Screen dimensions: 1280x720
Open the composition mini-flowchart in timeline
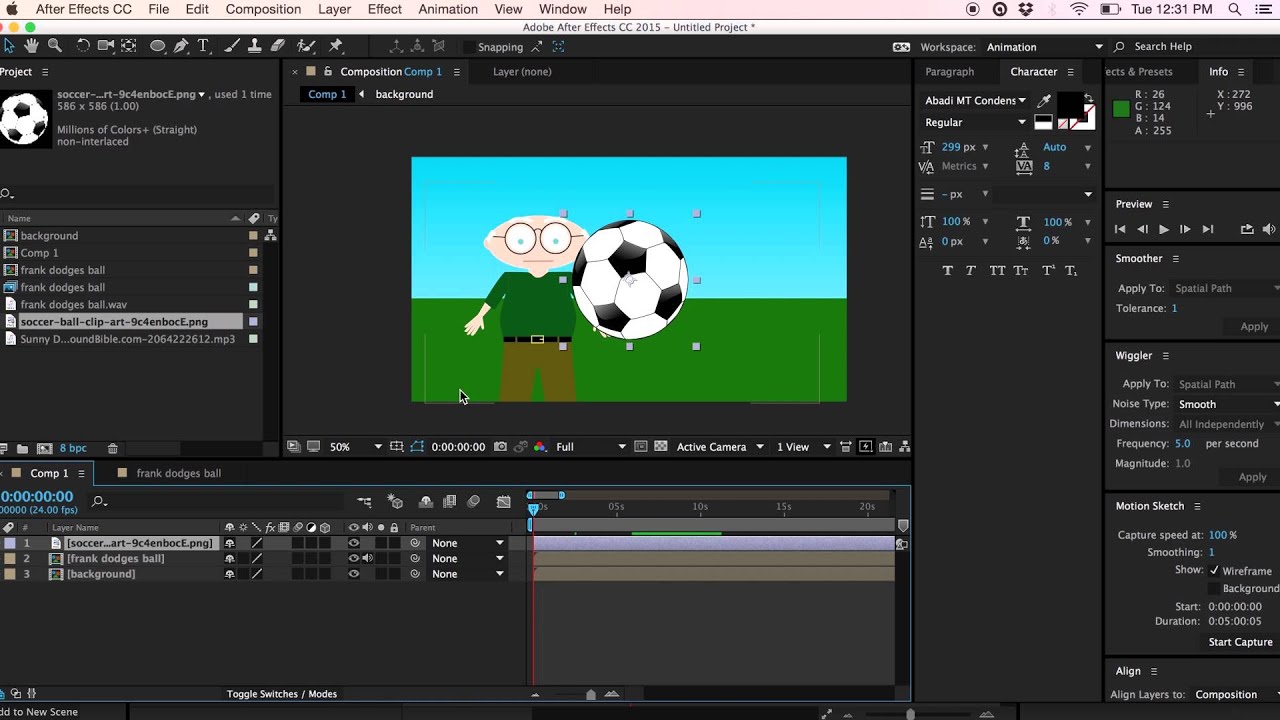(364, 502)
